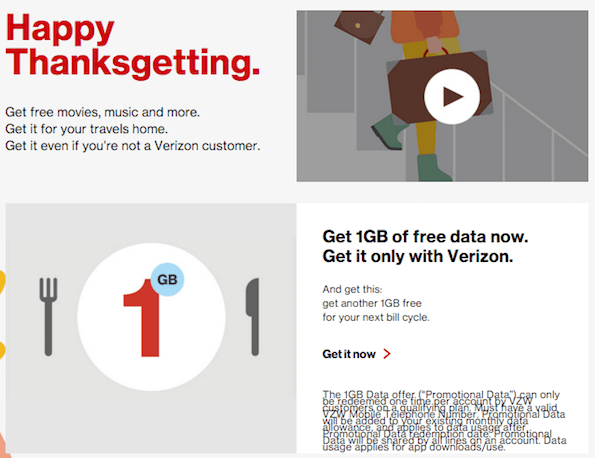Click the brown suitcase in the video
The image size is (595, 458).
[440, 89]
